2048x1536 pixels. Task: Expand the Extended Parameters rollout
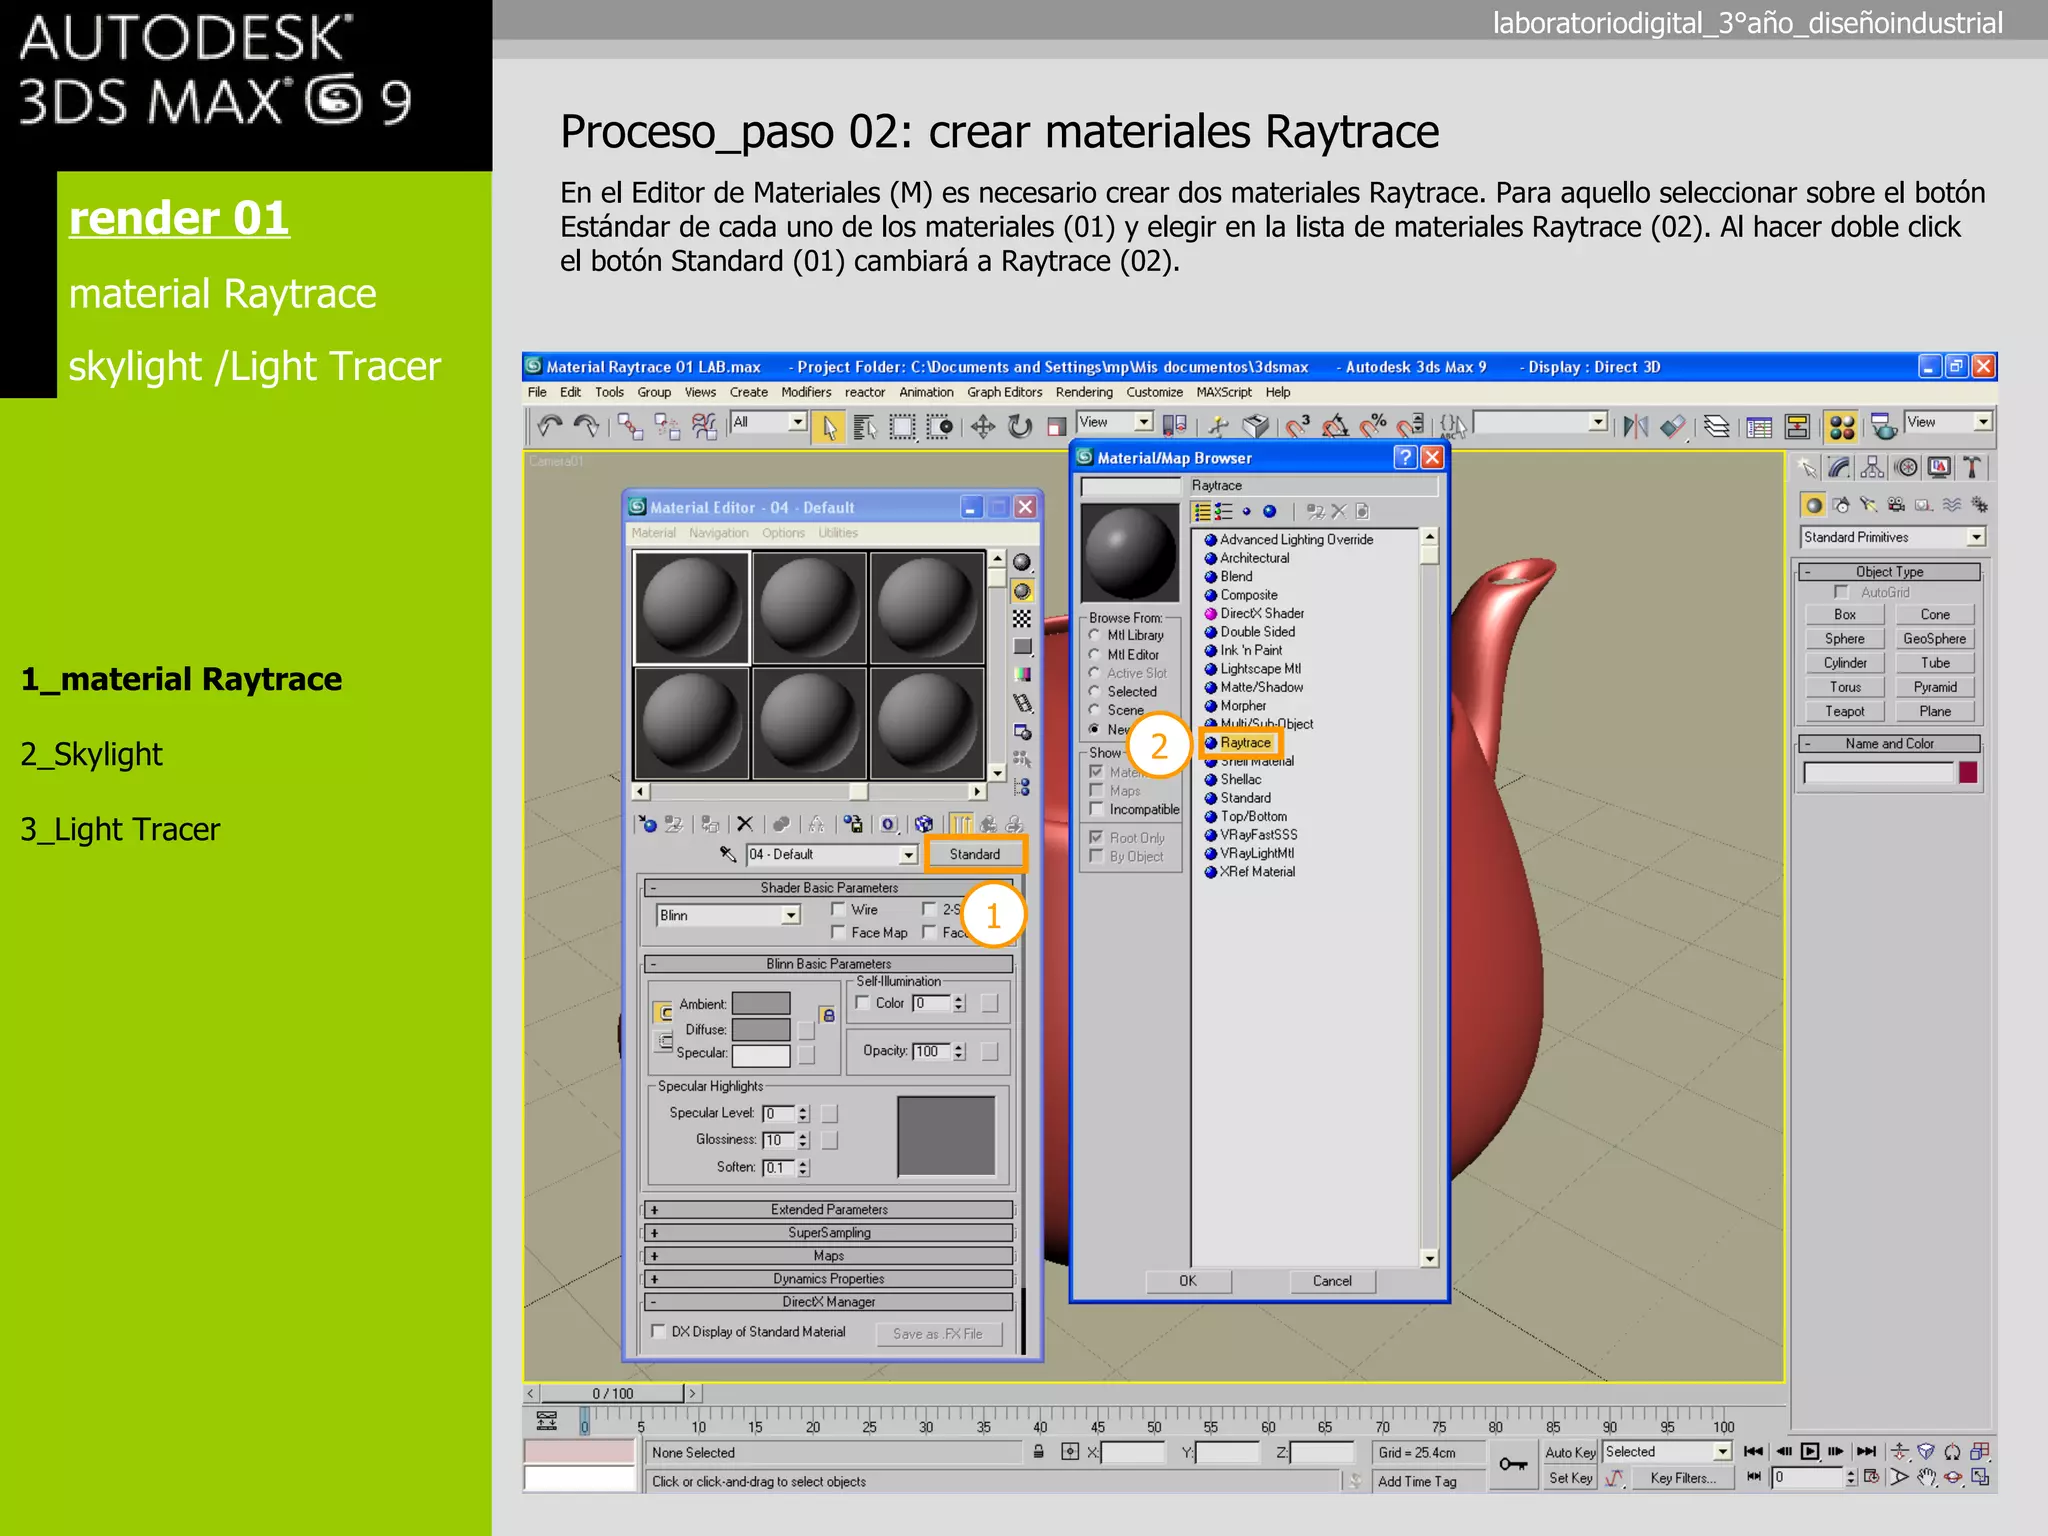(x=829, y=1209)
